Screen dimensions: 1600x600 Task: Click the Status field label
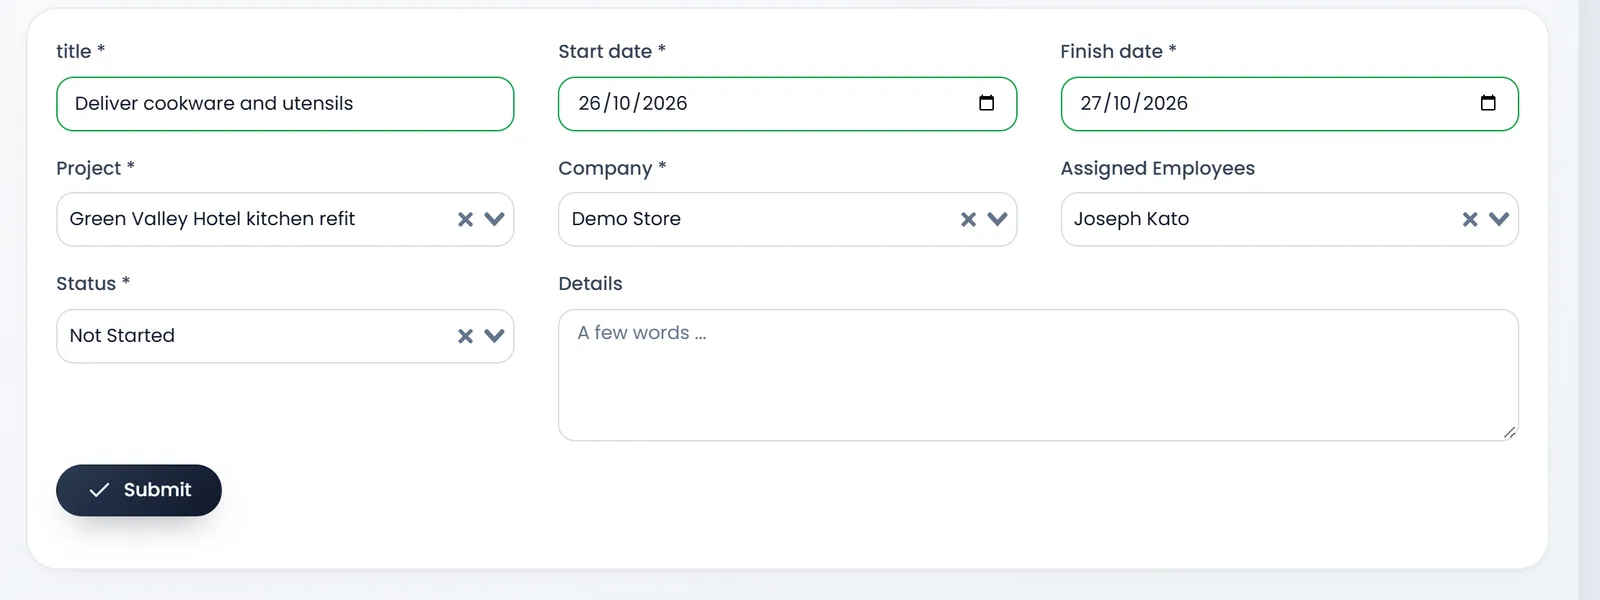click(93, 284)
